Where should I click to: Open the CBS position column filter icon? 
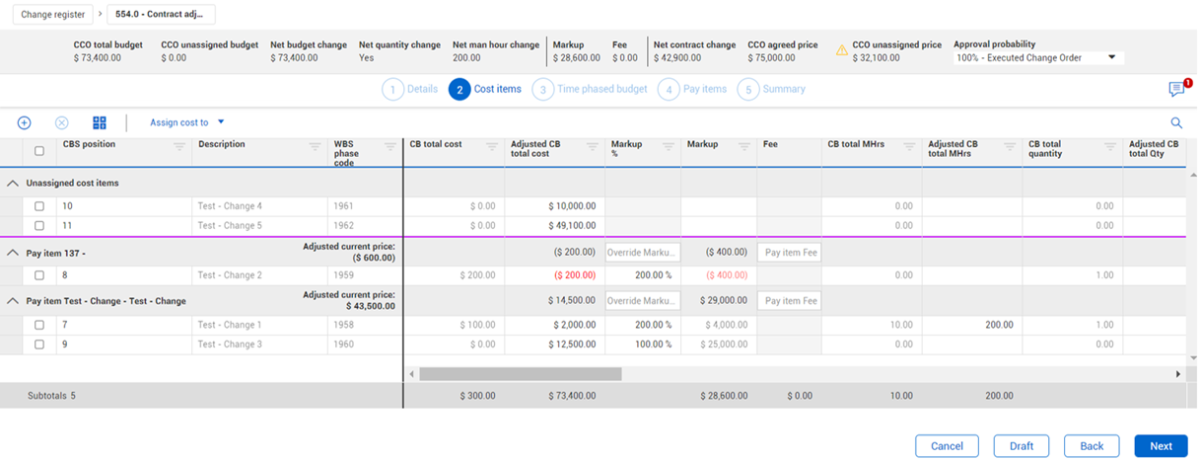(x=179, y=147)
